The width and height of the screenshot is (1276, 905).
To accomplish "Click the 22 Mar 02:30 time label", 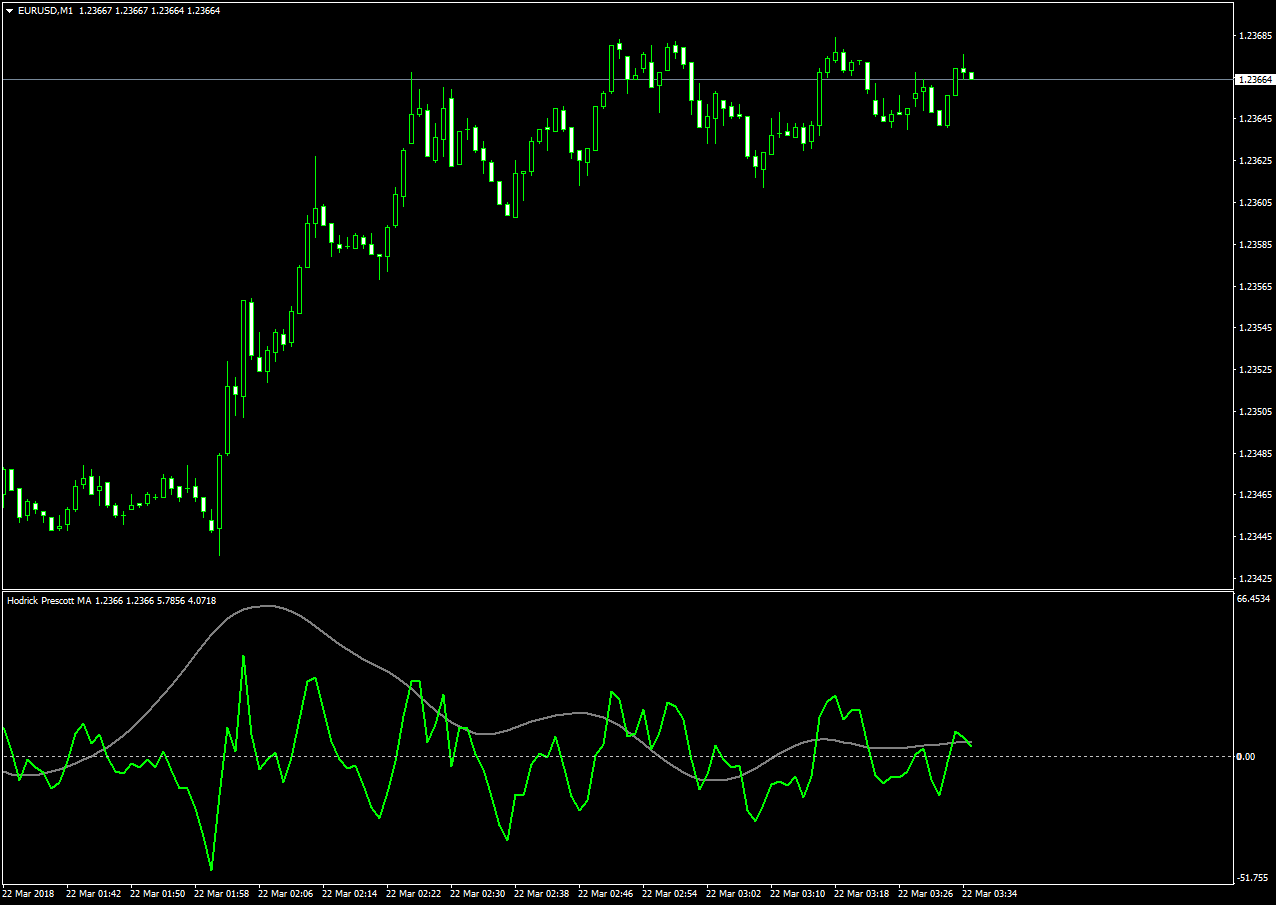I will pos(478,893).
